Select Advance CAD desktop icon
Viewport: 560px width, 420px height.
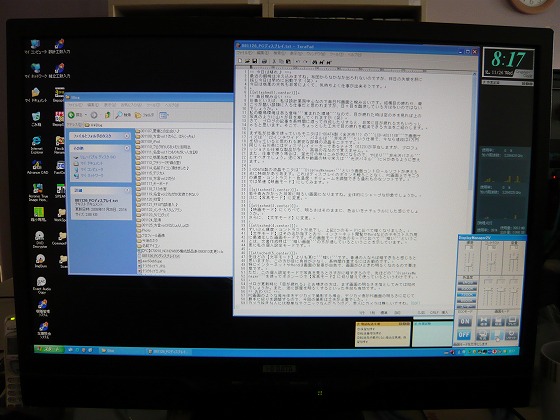37,168
